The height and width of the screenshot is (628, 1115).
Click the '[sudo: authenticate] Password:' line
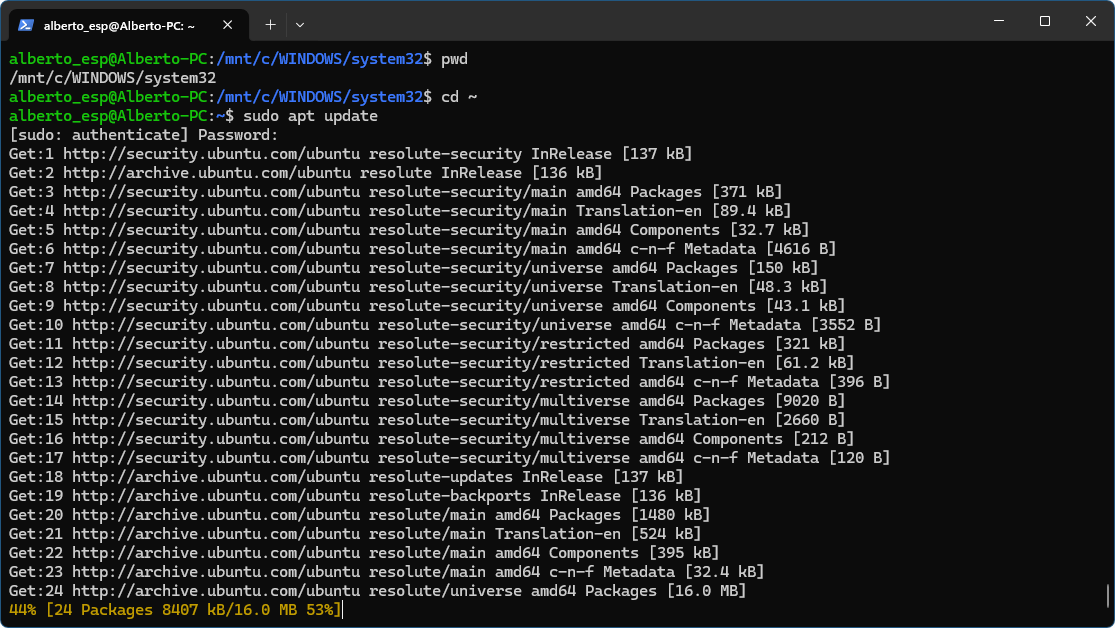click(144, 135)
